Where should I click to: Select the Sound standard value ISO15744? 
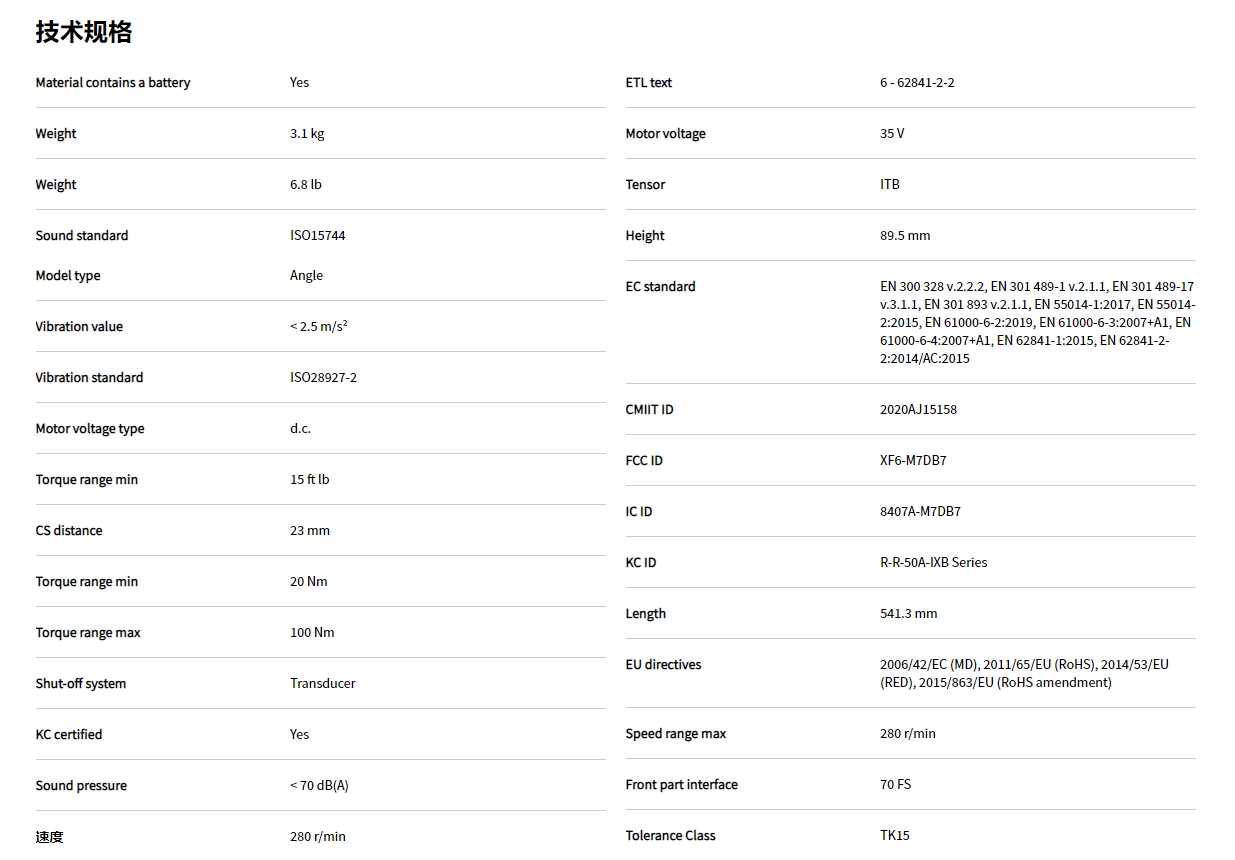point(317,235)
